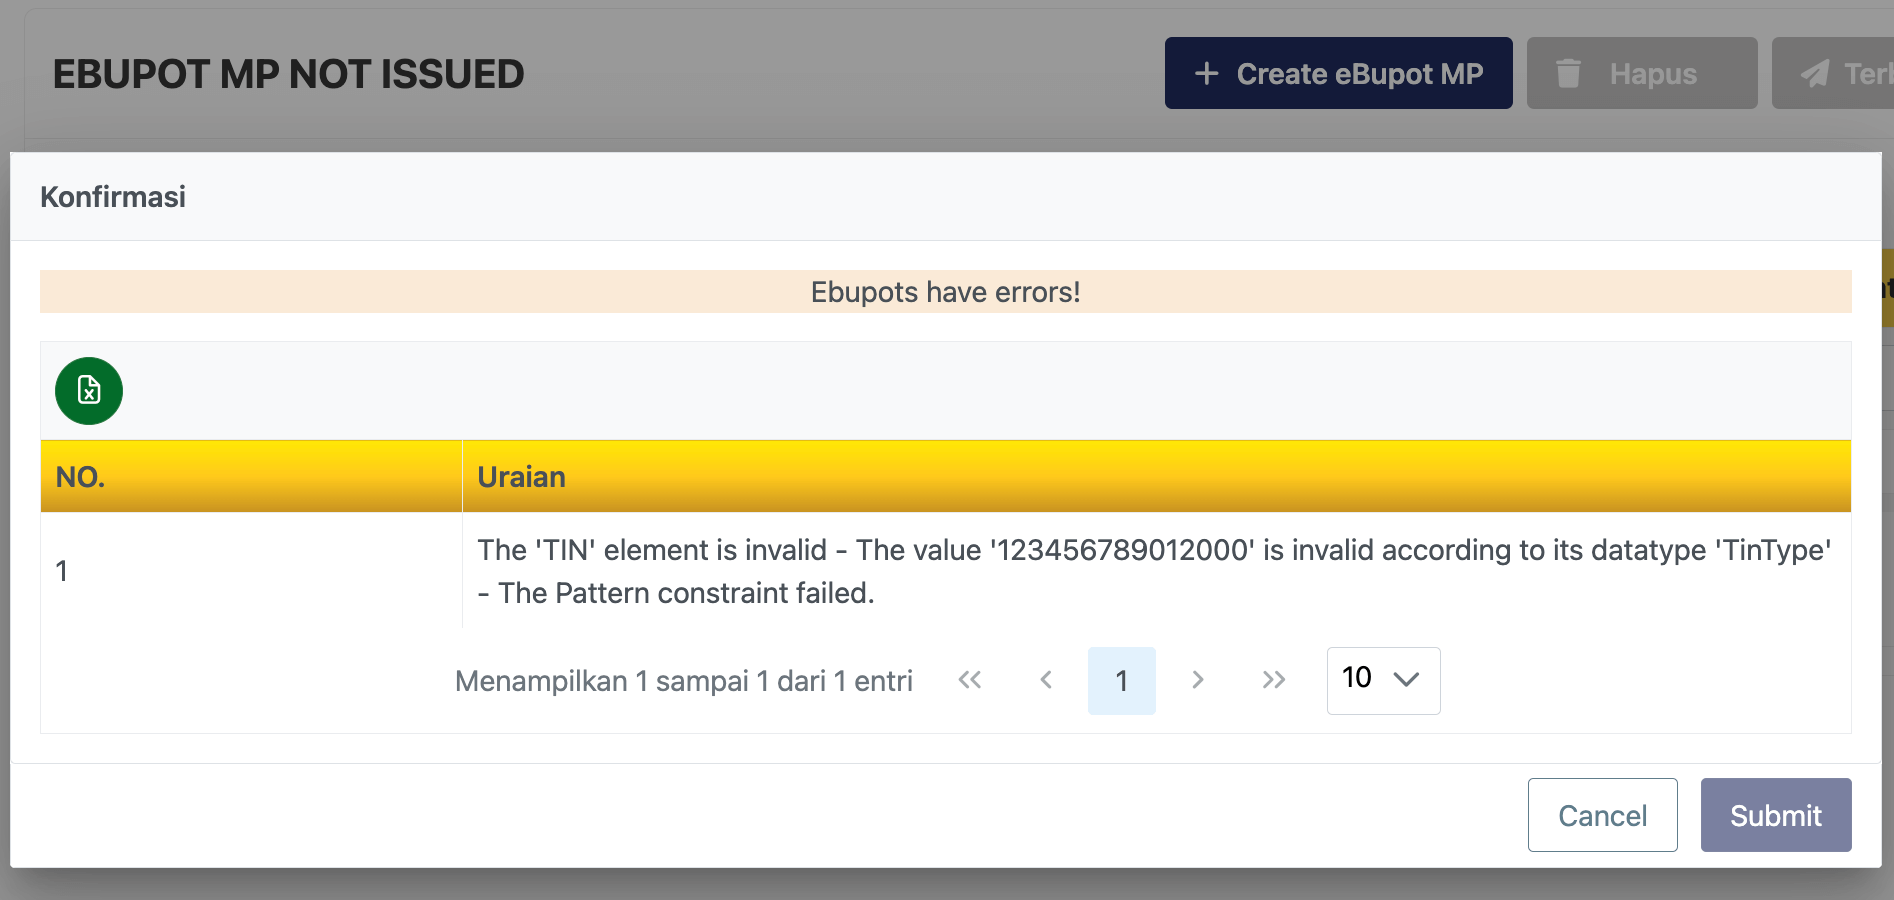This screenshot has width=1894, height=900.
Task: Advance to the next page of entries
Action: pos(1197,680)
